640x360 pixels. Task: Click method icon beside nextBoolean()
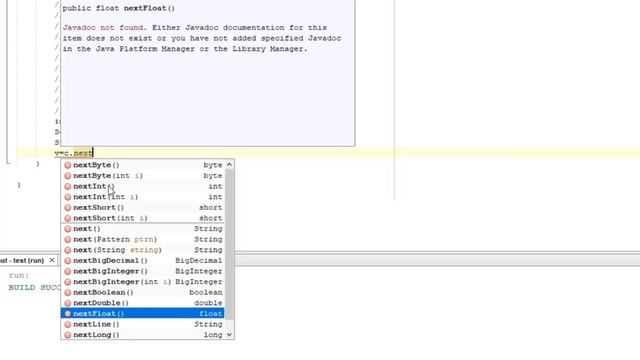[x=68, y=292]
